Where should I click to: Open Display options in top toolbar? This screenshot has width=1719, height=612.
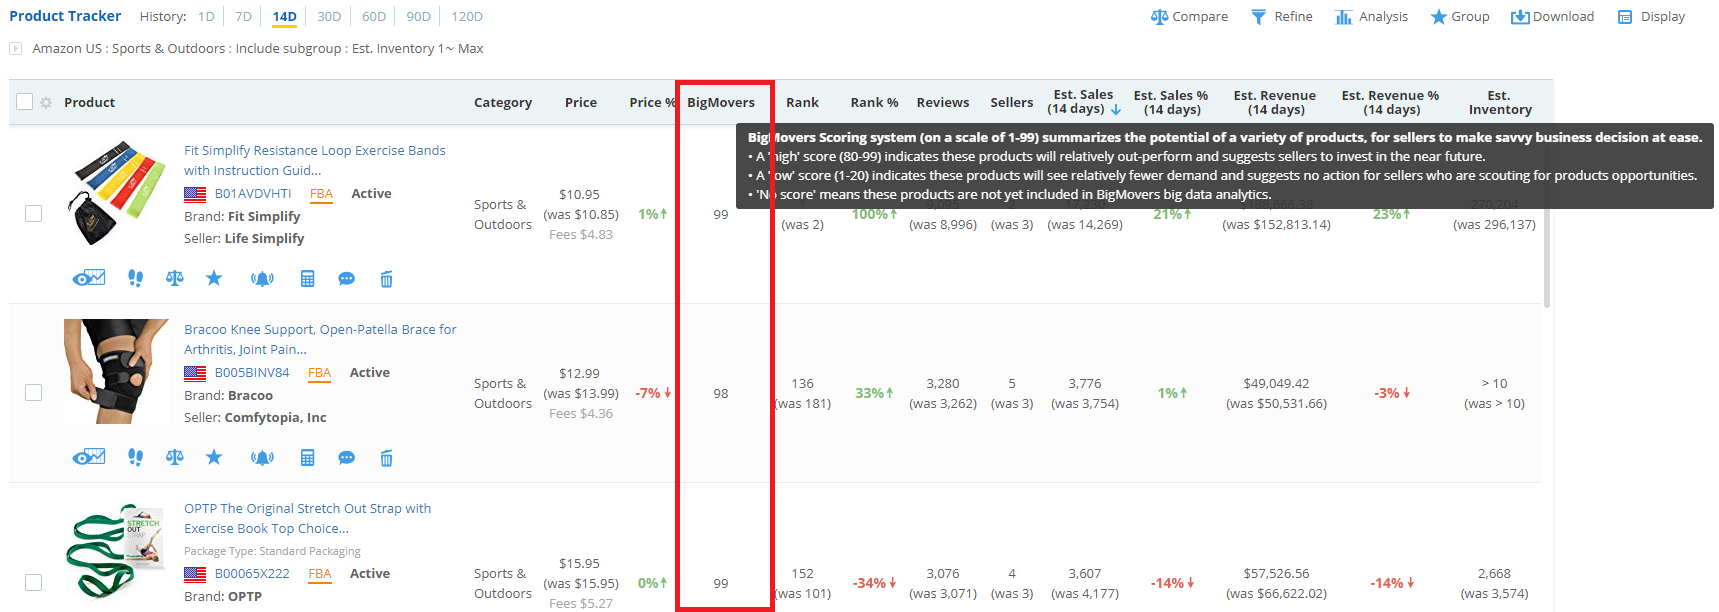point(1651,17)
